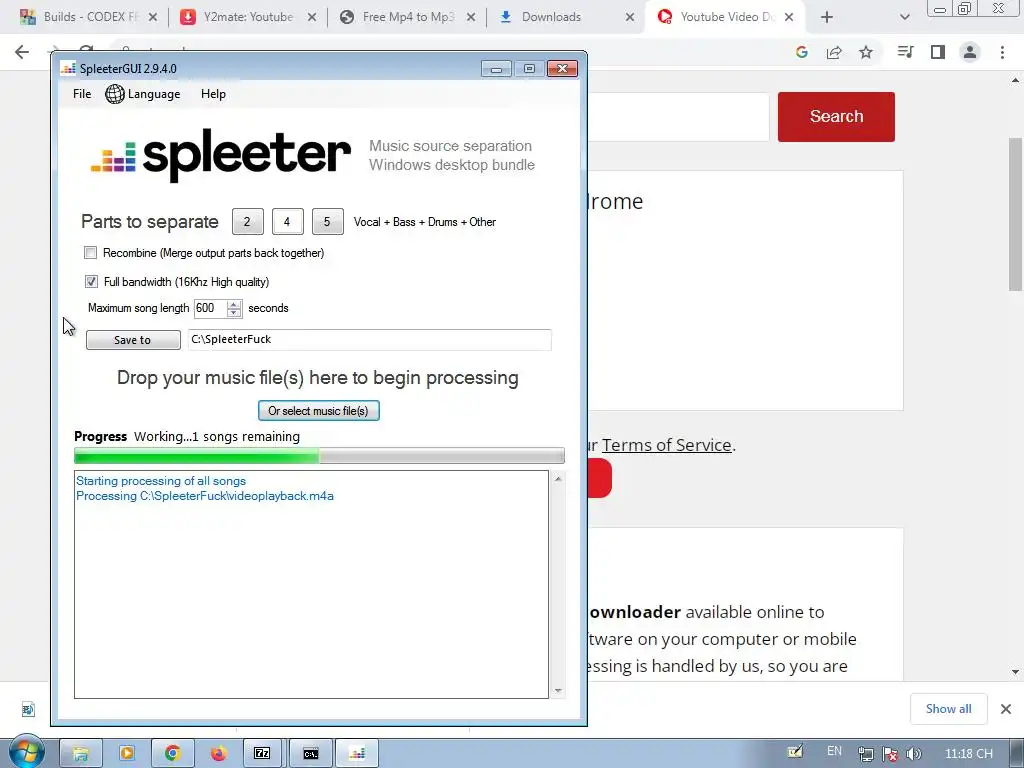Viewport: 1024px width, 768px height.
Task: Click the Save to button
Action: 133,340
